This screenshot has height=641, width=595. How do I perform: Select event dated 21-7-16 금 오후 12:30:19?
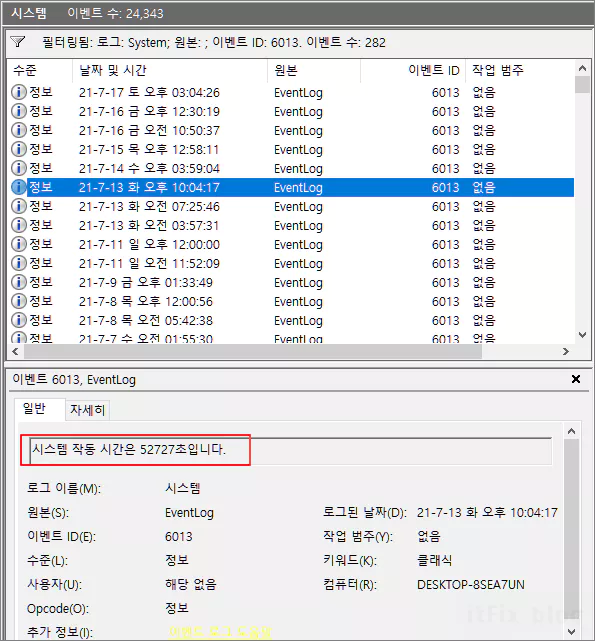click(x=290, y=111)
